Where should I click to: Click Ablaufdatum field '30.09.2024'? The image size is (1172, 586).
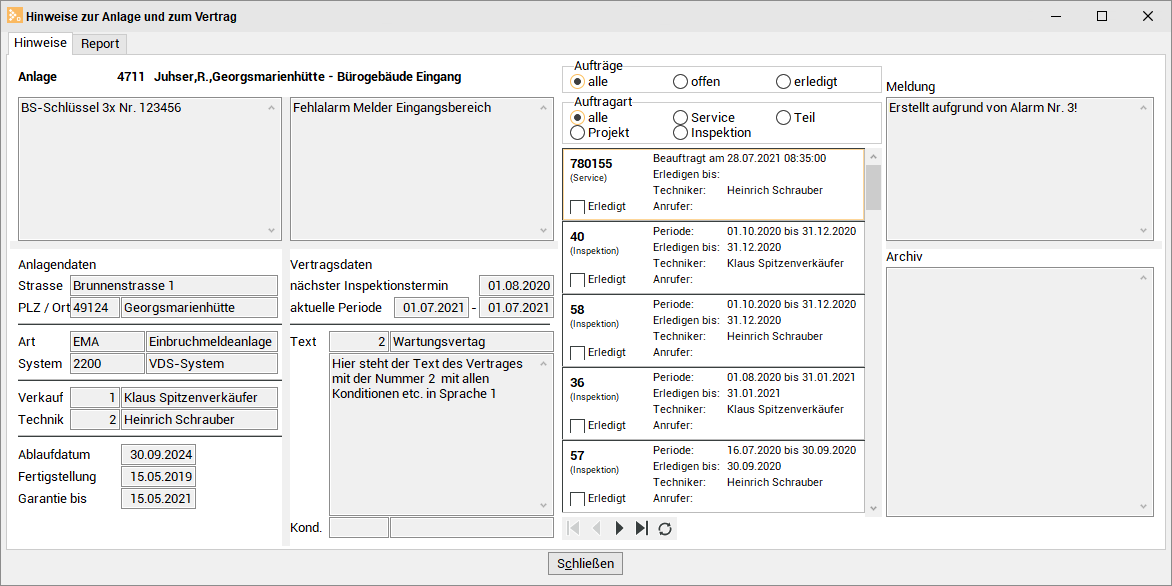(158, 454)
